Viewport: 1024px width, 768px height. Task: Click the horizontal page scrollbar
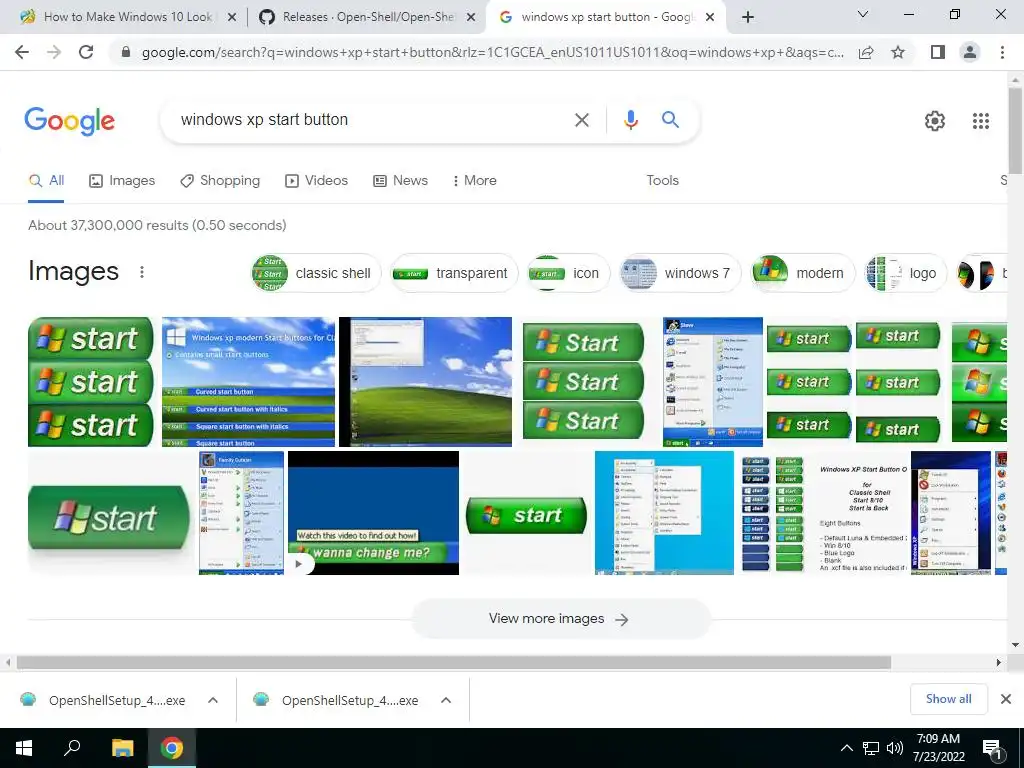(454, 663)
